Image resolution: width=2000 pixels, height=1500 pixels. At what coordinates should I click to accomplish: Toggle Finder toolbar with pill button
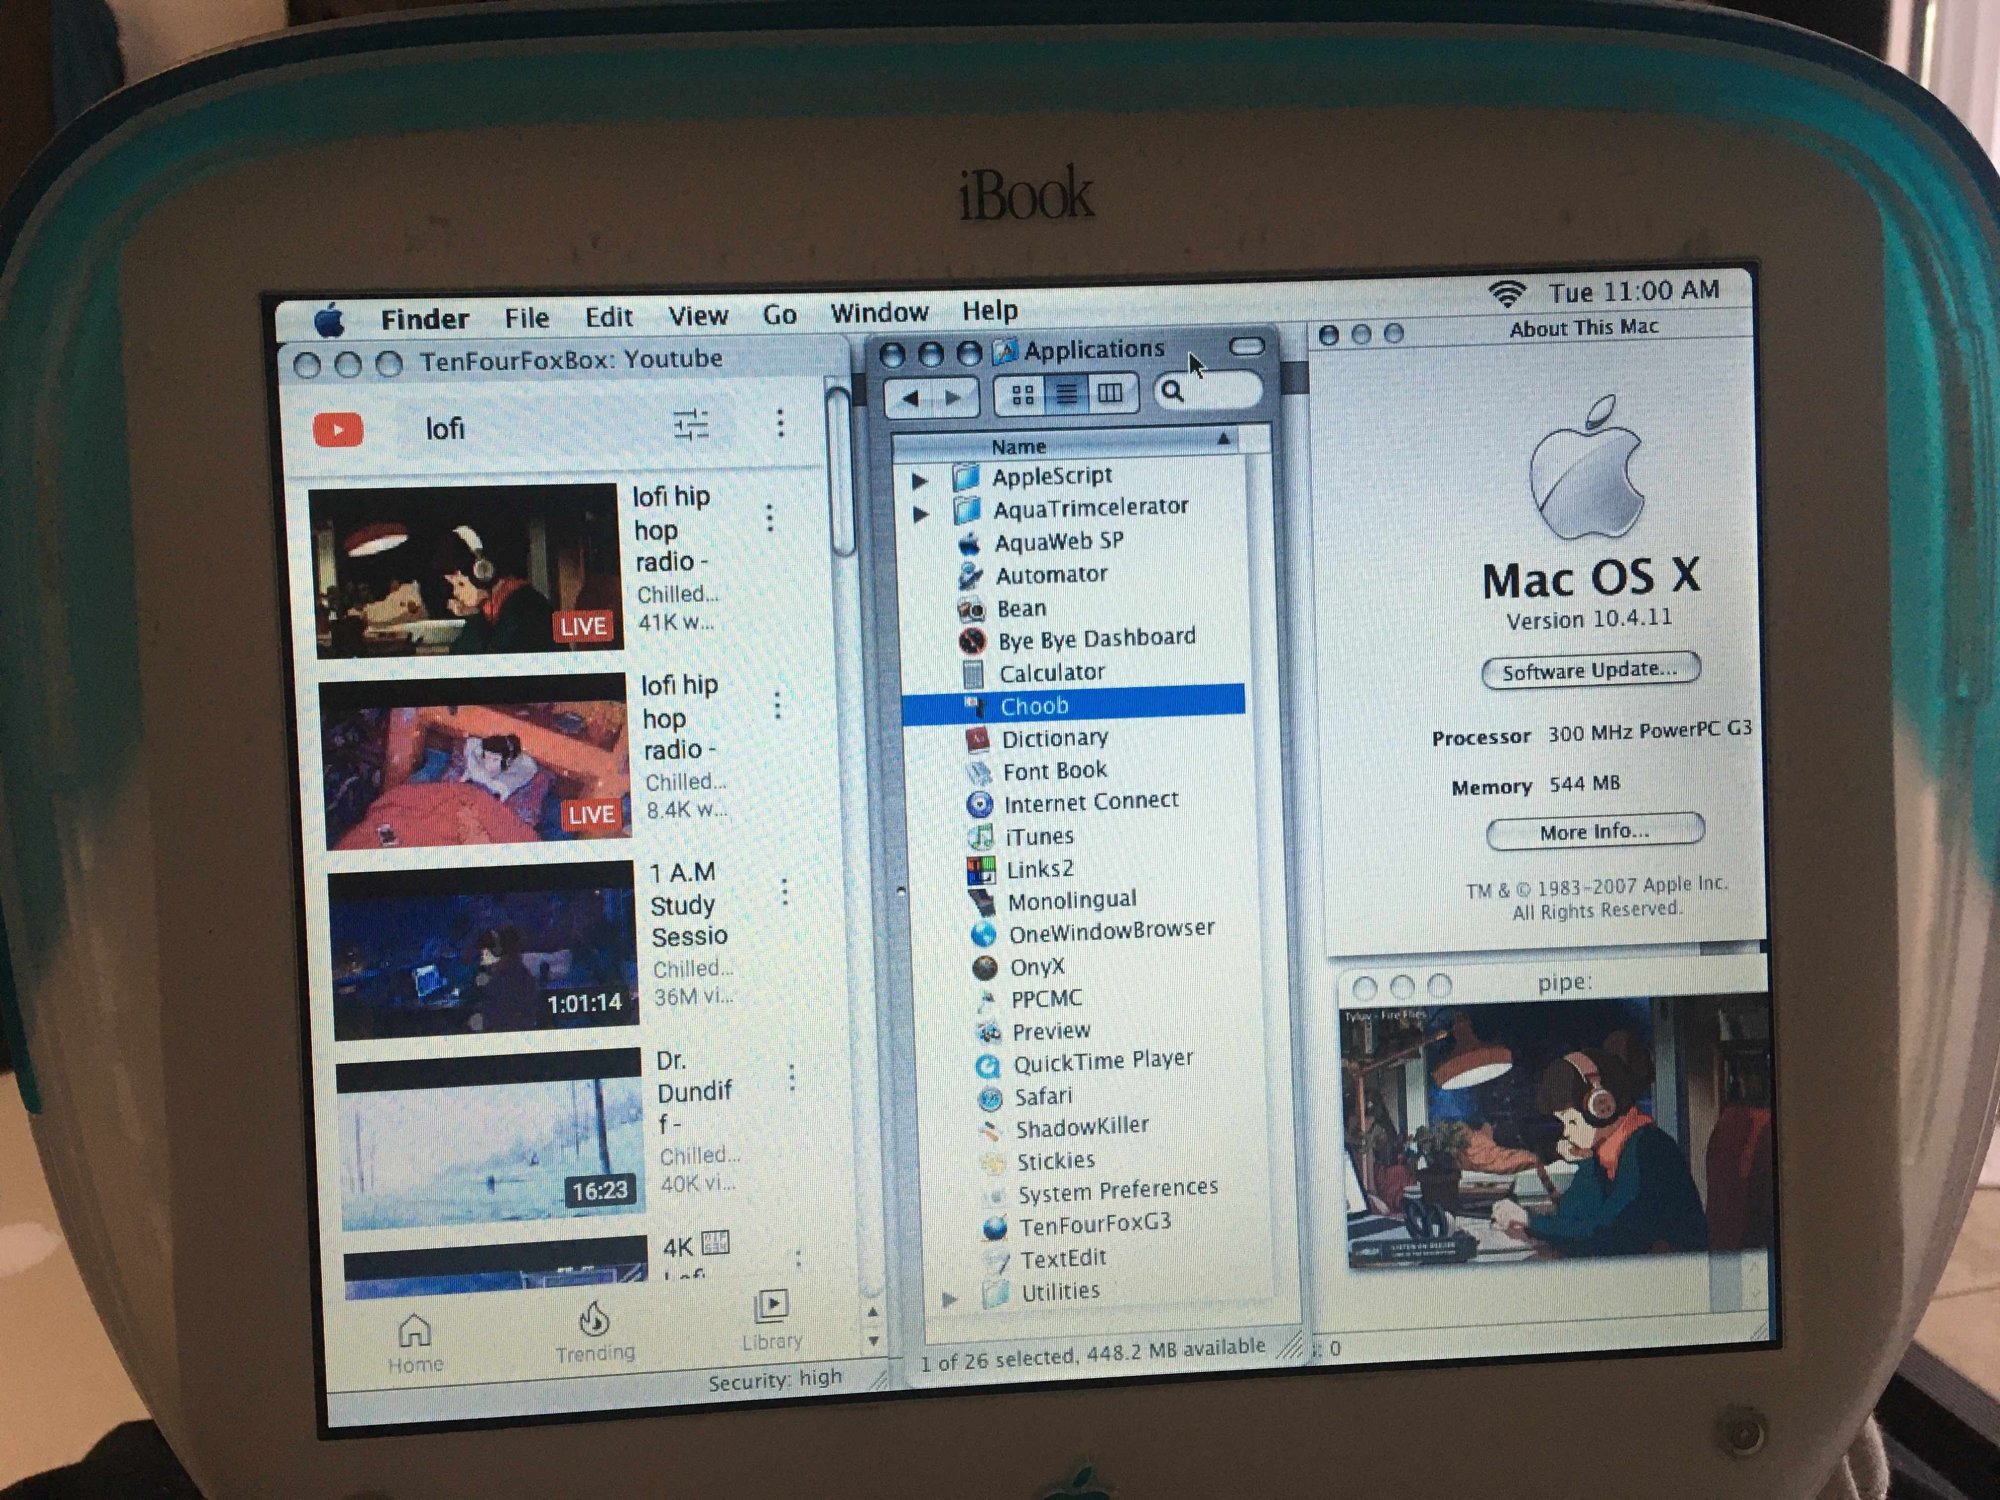(1247, 346)
